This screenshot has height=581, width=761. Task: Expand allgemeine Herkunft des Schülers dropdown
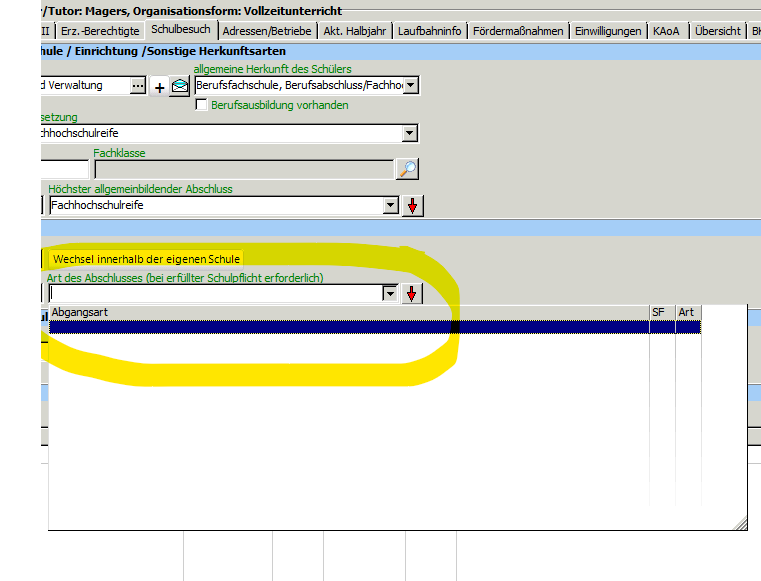tap(411, 86)
